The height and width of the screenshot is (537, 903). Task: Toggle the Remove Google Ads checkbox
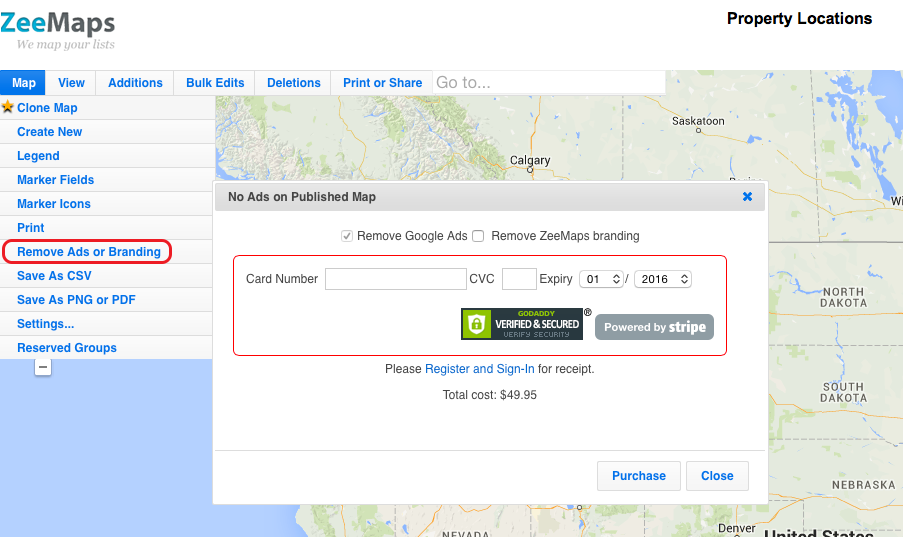tap(347, 236)
